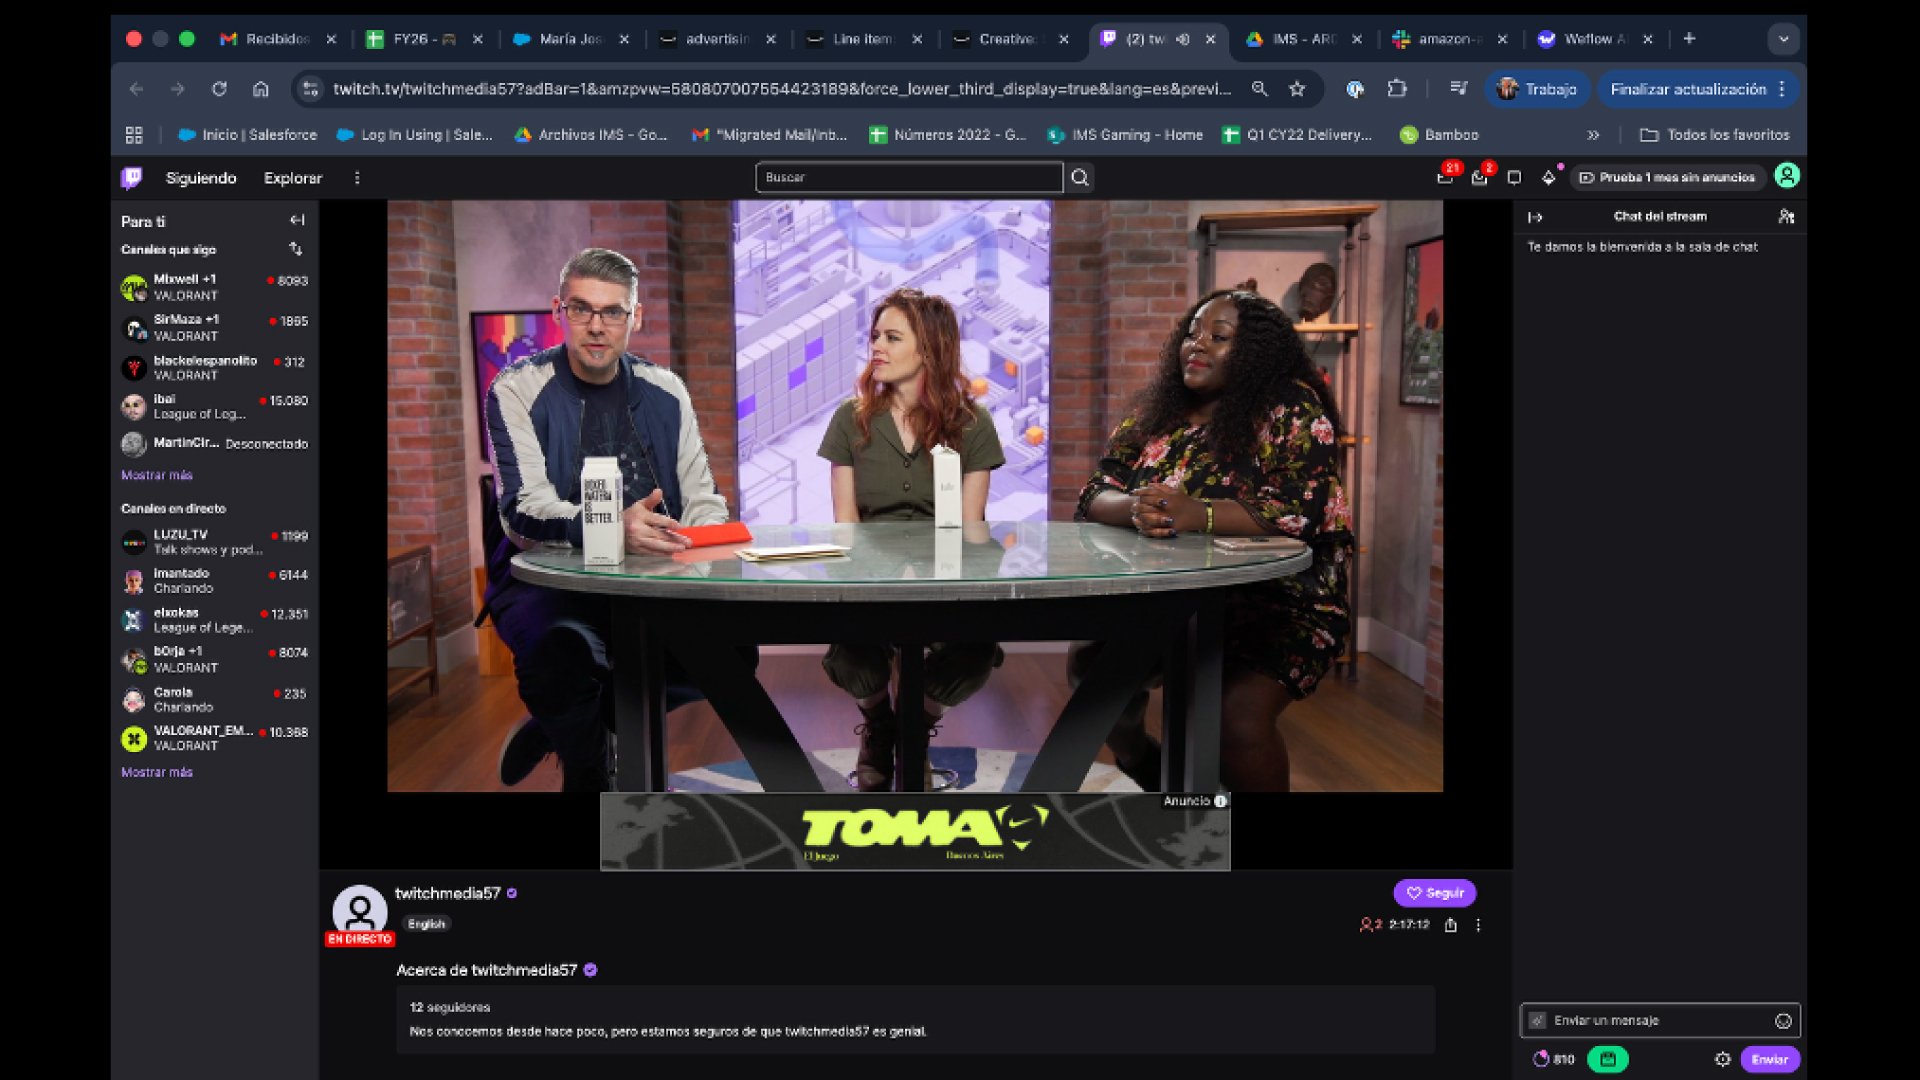Open the three-dot menu beside Explorar
This screenshot has height=1080, width=1920.
[357, 178]
